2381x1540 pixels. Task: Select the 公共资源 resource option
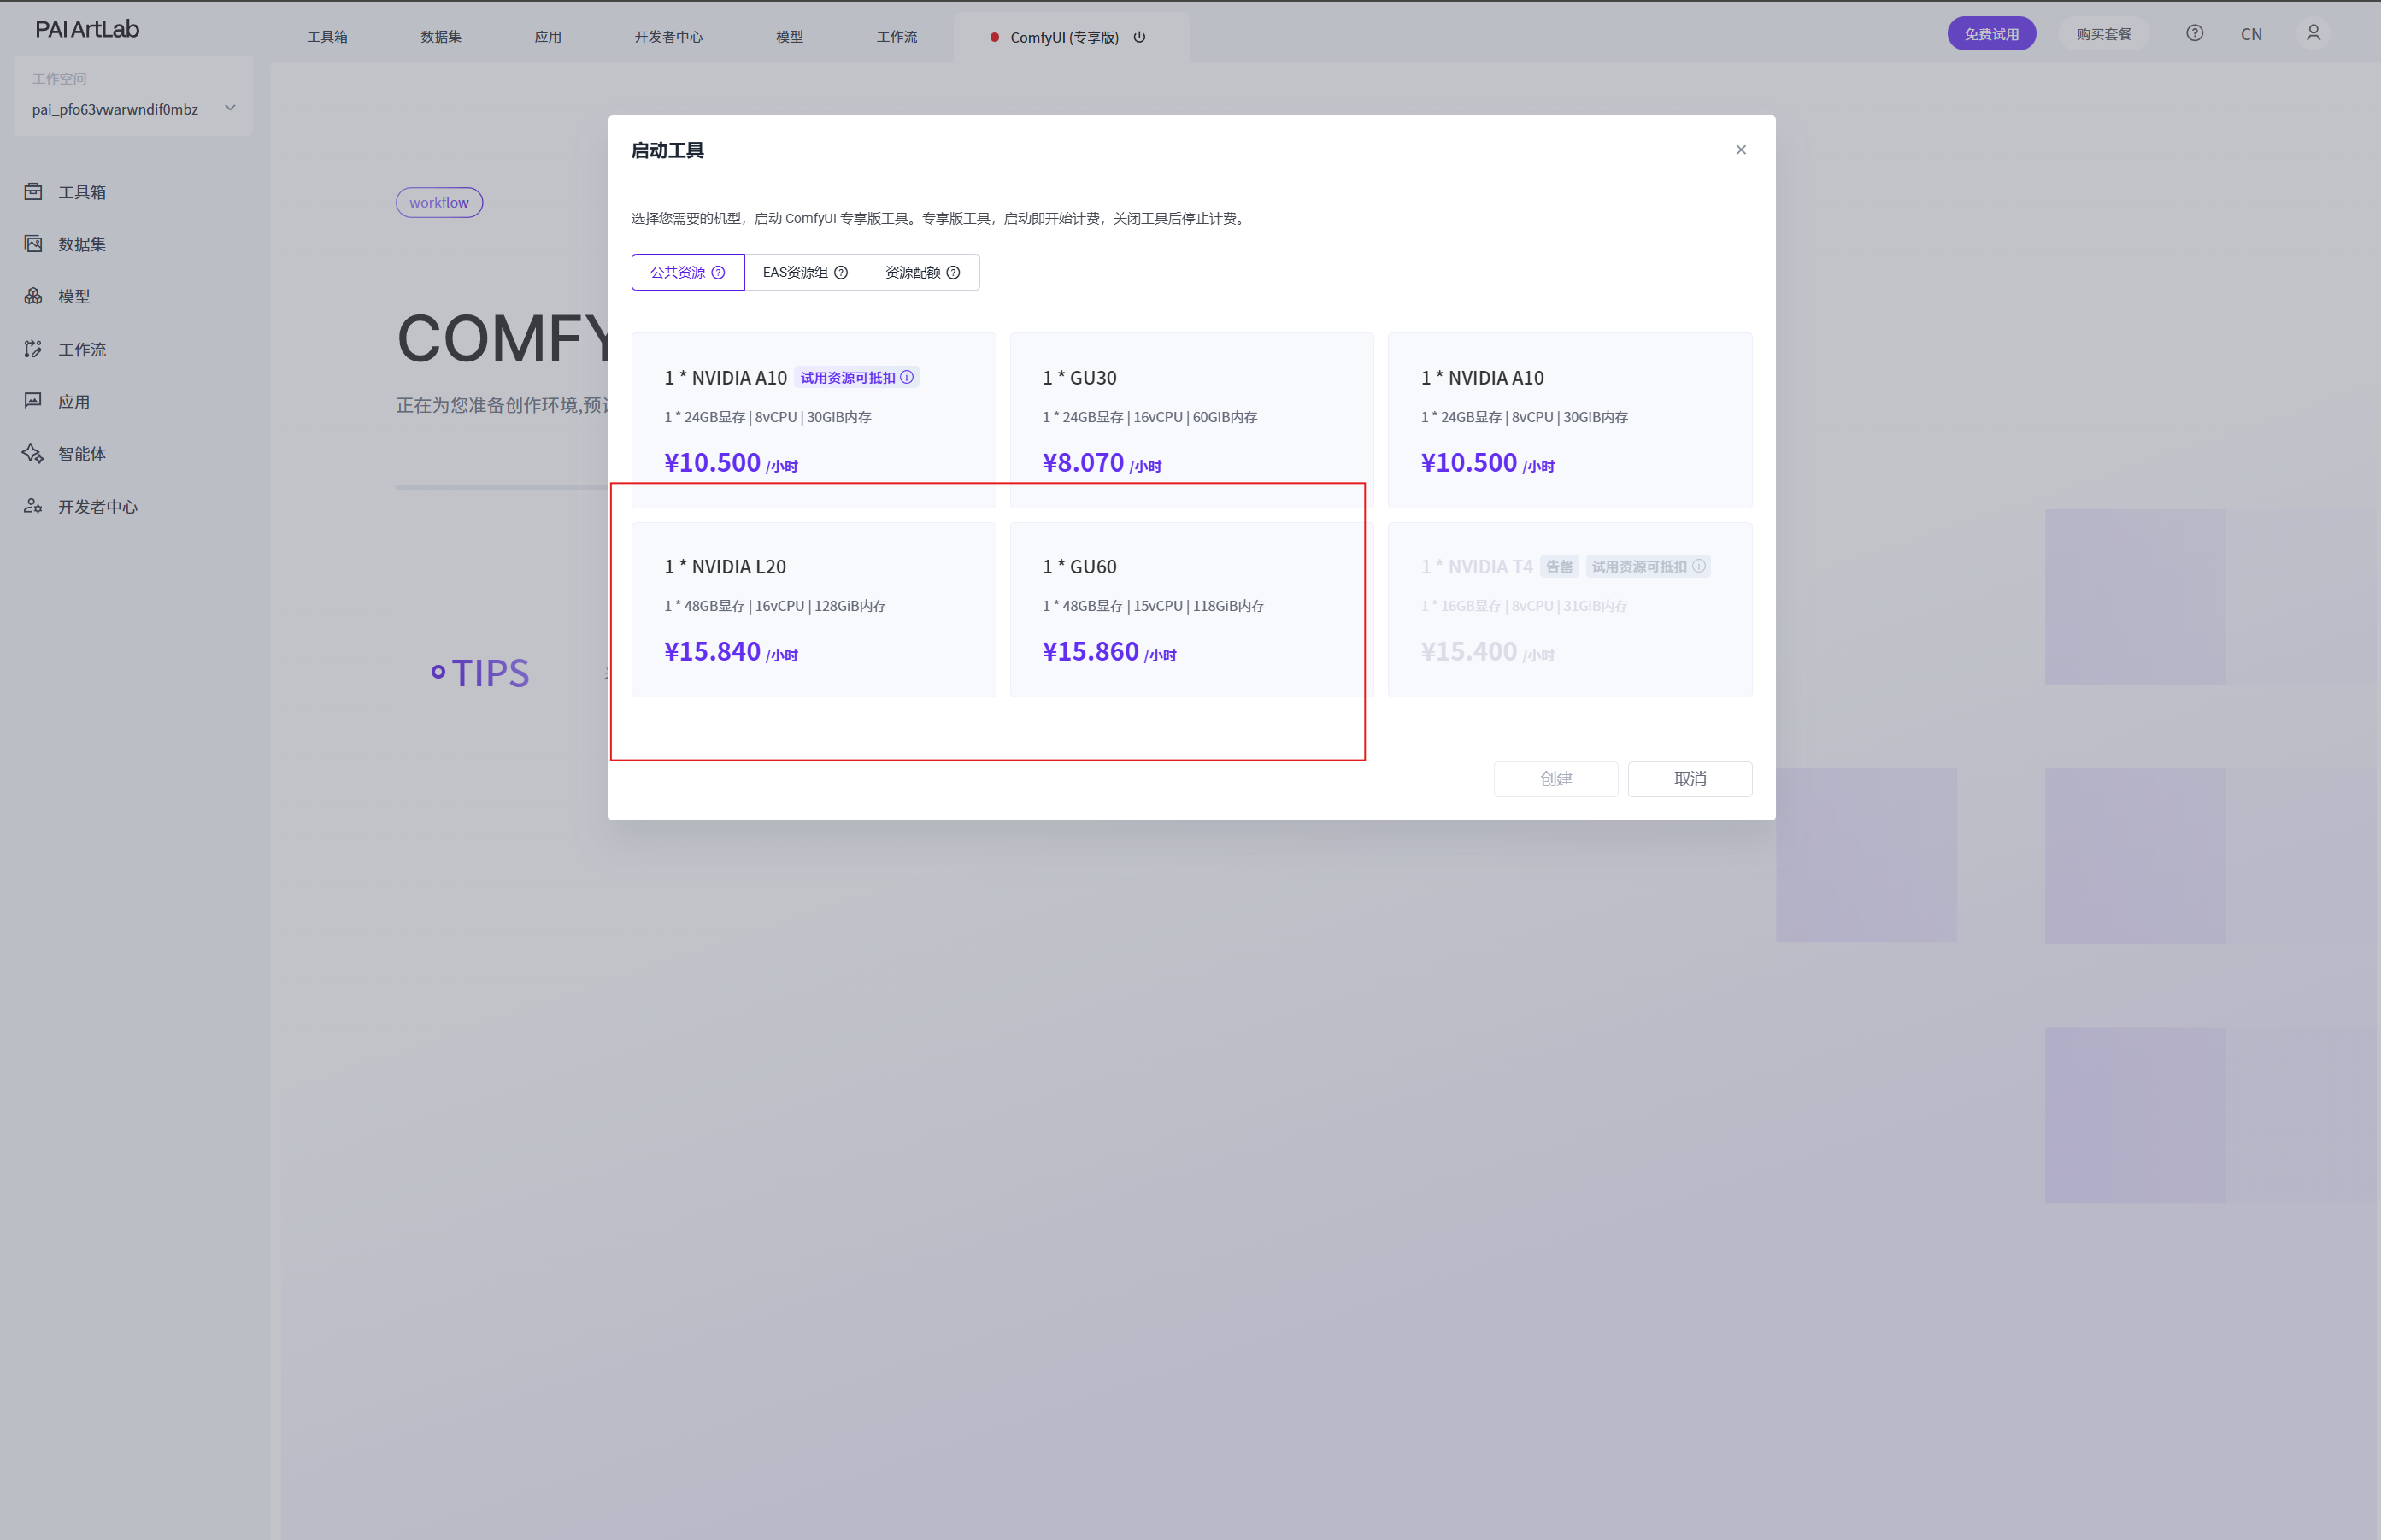pos(687,272)
